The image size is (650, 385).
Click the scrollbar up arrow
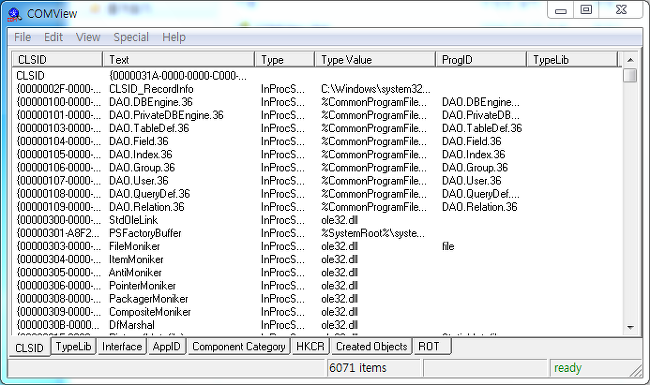tap(630, 60)
